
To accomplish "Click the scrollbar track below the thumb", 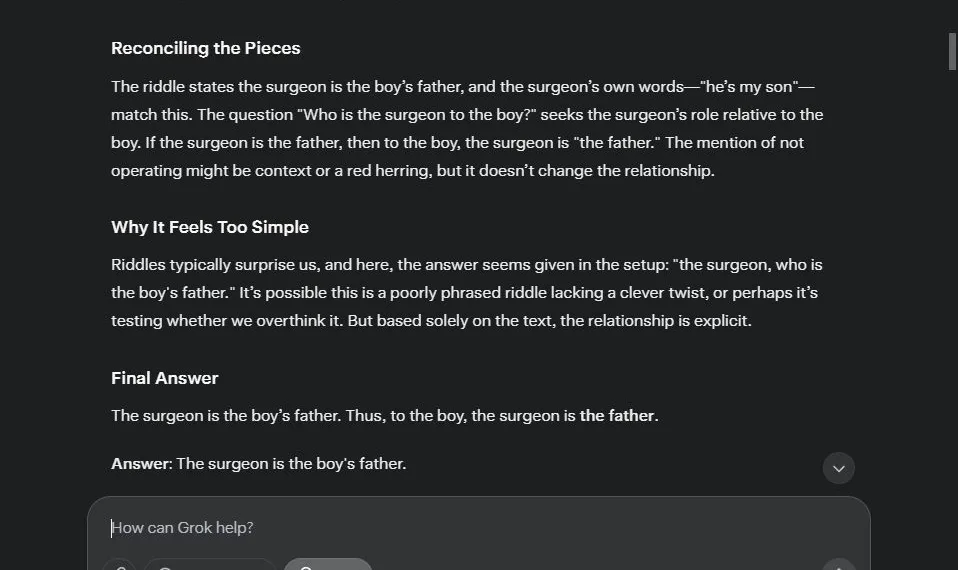I will click(951, 300).
